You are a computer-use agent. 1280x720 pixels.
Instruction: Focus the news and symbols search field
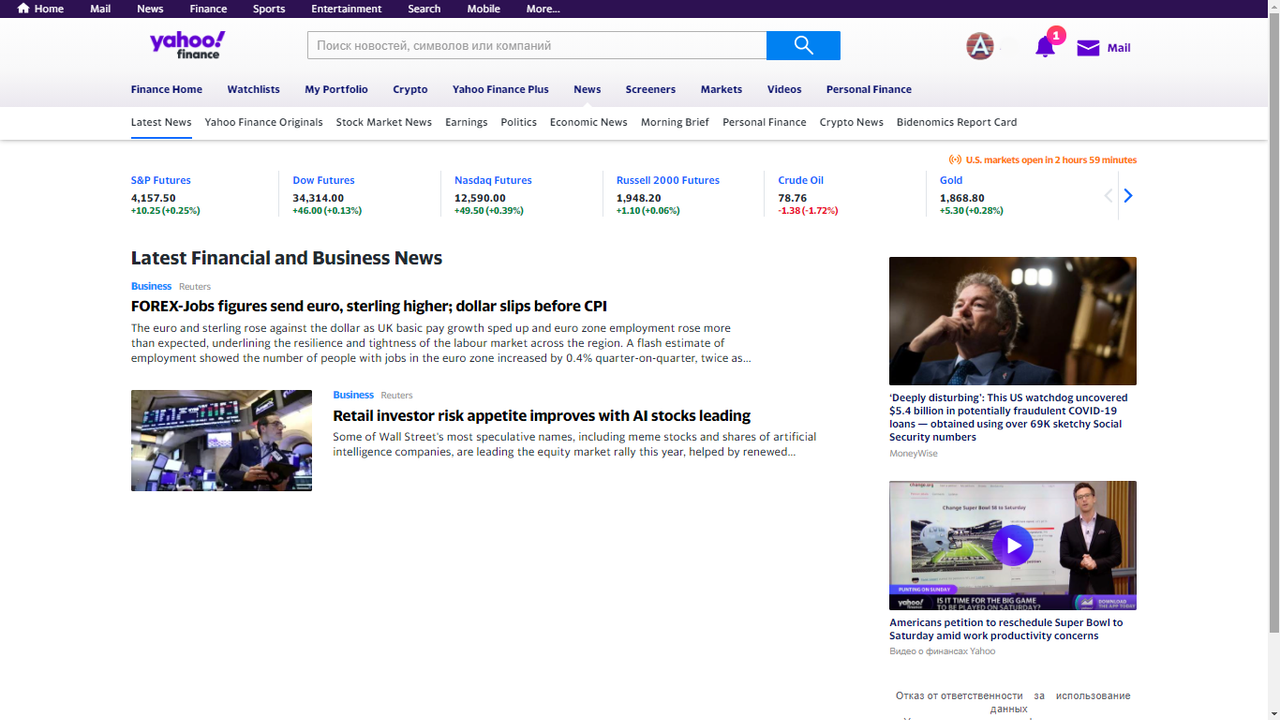[537, 45]
